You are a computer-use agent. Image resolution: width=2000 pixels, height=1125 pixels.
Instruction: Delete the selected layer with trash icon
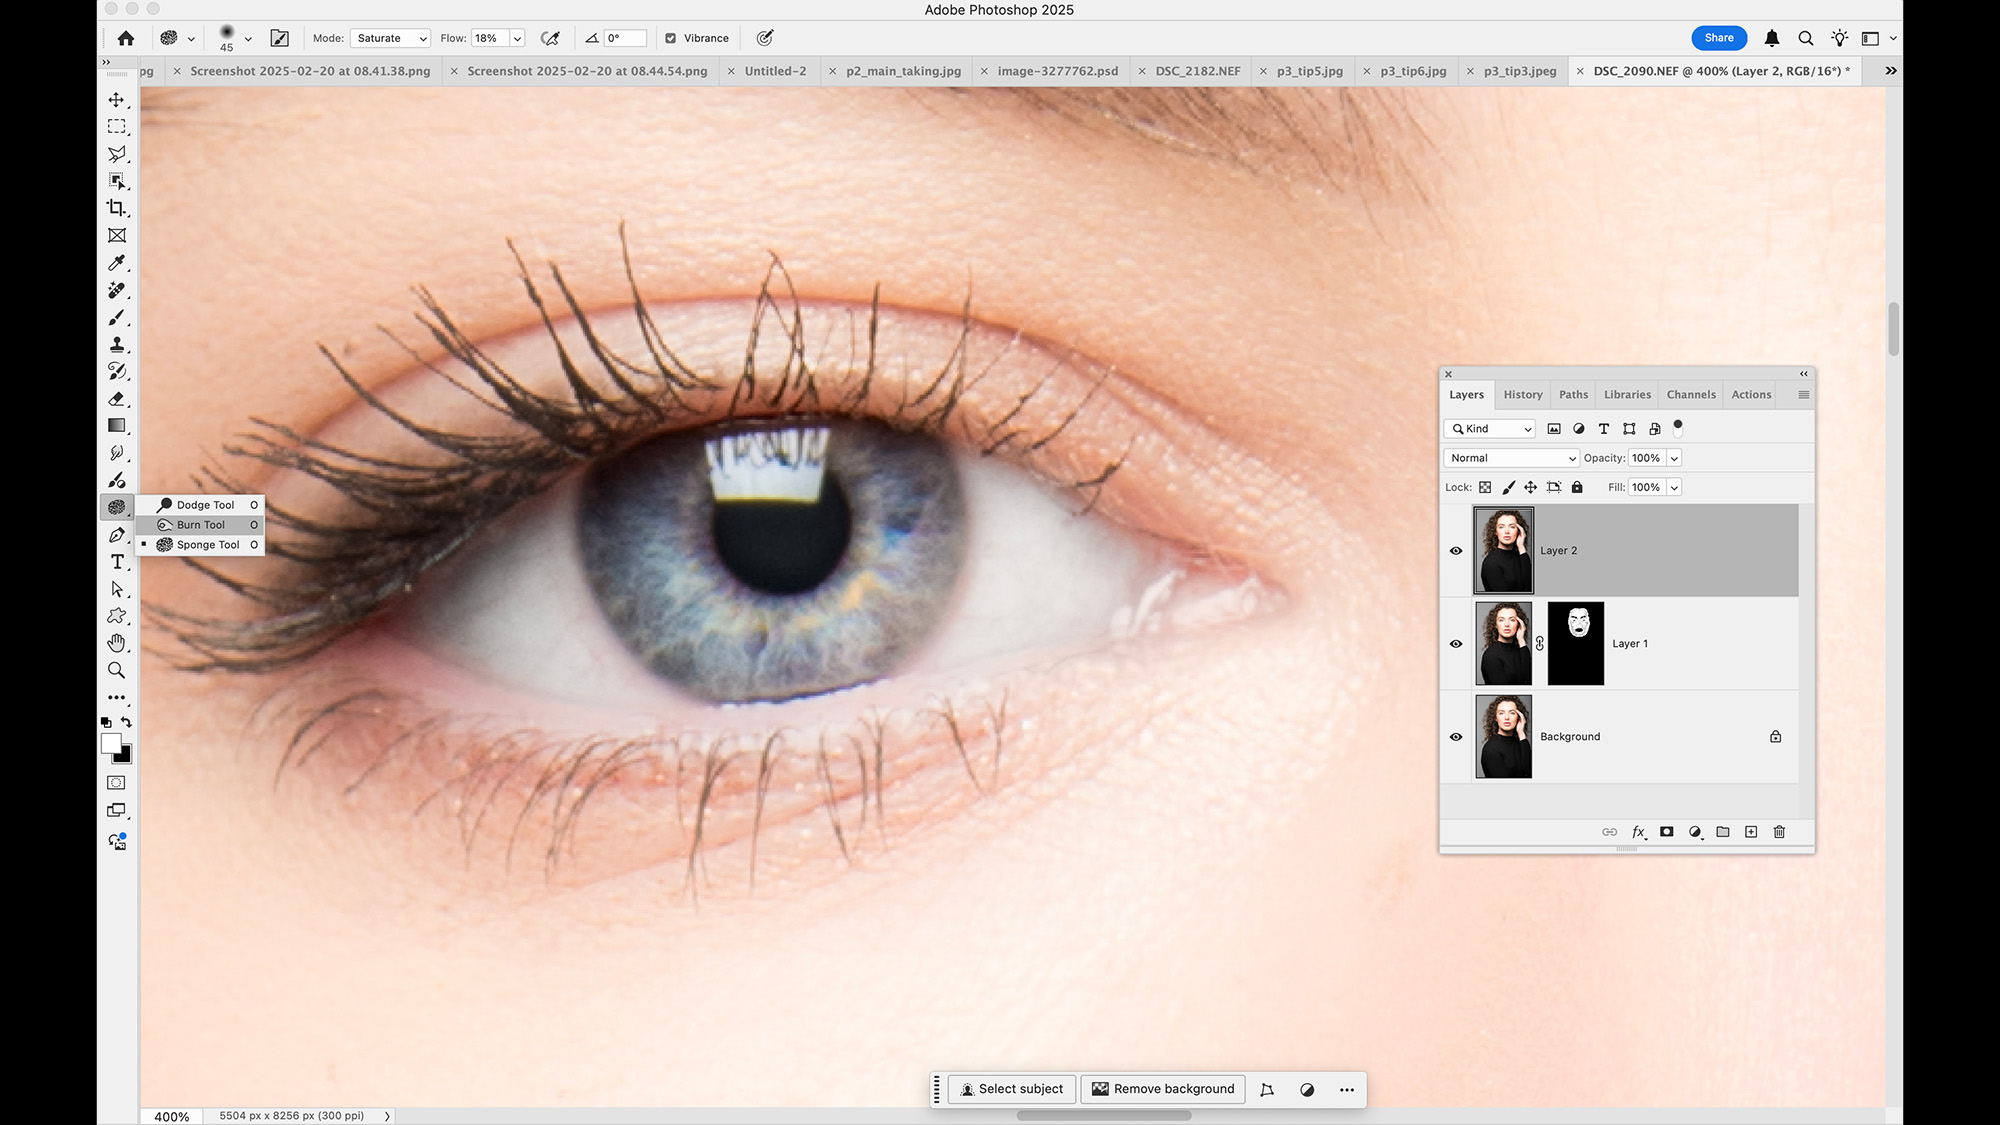pyautogui.click(x=1779, y=832)
